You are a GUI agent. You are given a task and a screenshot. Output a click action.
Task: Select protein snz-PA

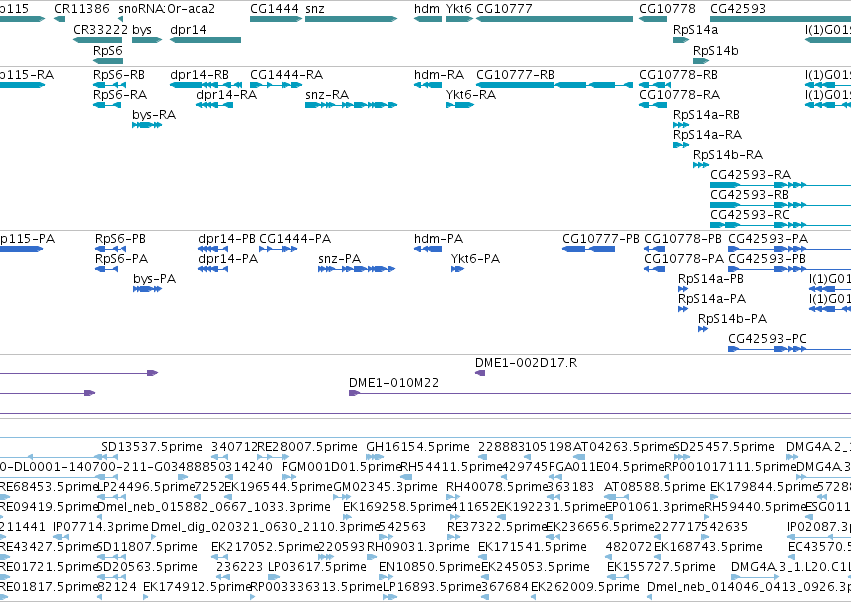coord(357,269)
